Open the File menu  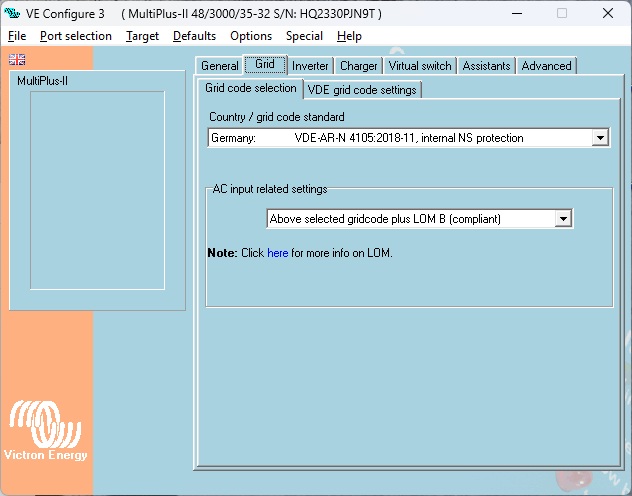tap(17, 36)
